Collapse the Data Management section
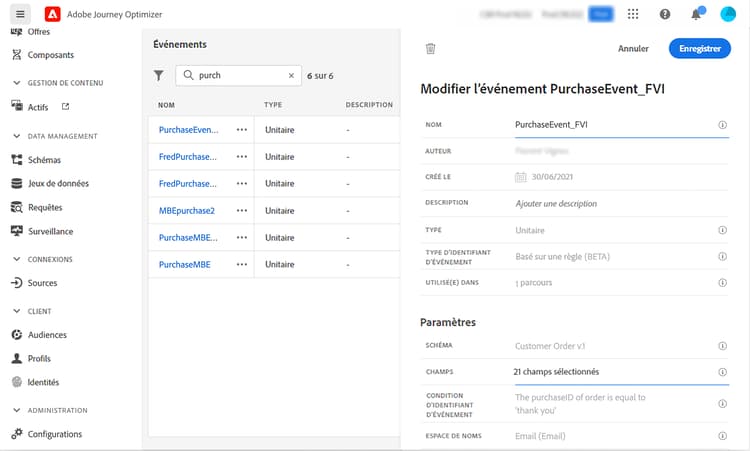The image size is (750, 451). (x=17, y=136)
